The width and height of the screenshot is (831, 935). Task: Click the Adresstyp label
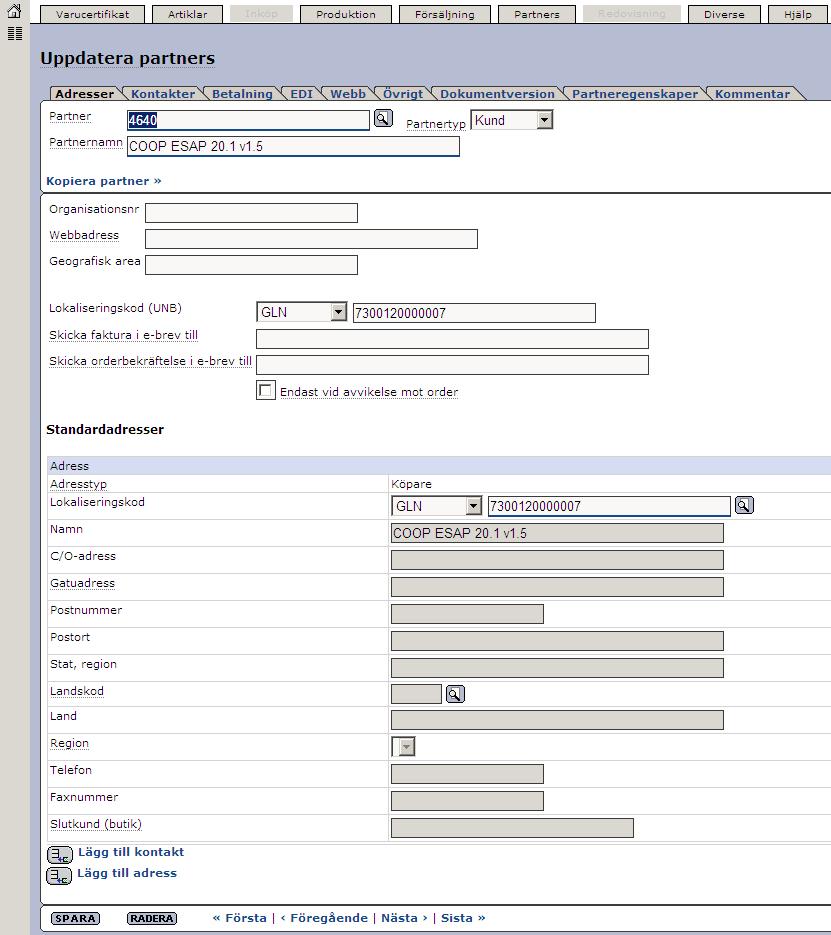tap(78, 484)
